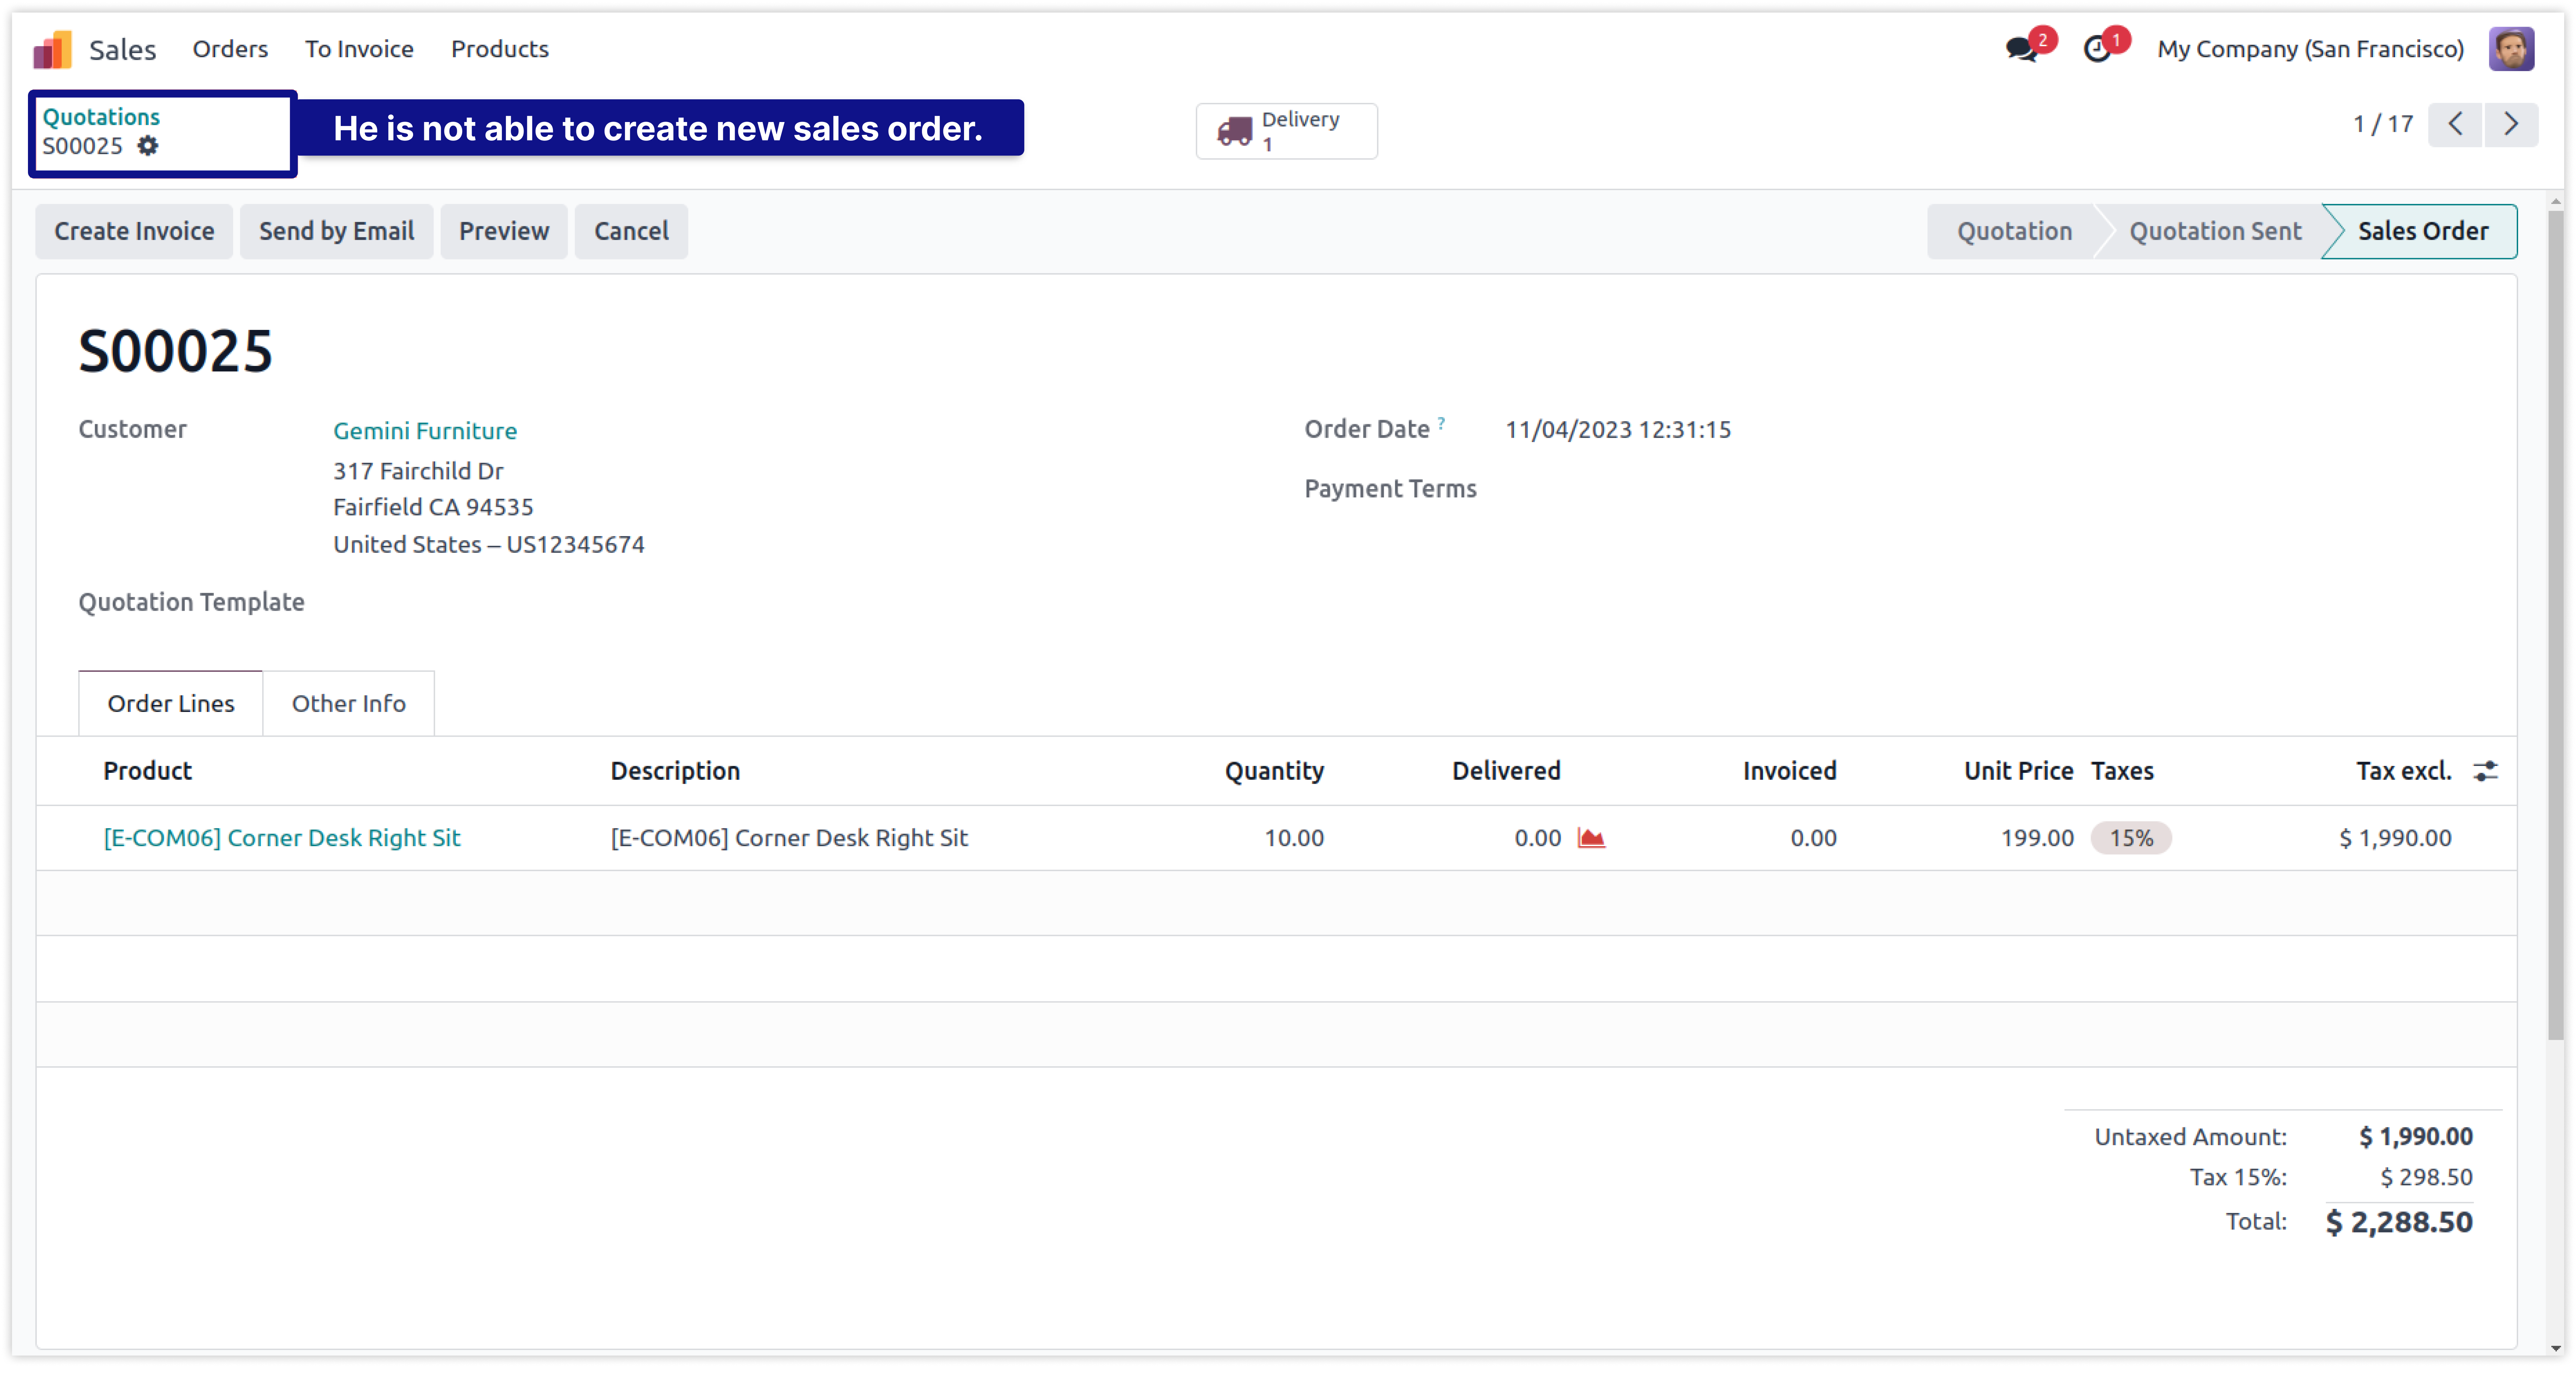
Task: Click the description cell of Corner Desk
Action: (789, 838)
